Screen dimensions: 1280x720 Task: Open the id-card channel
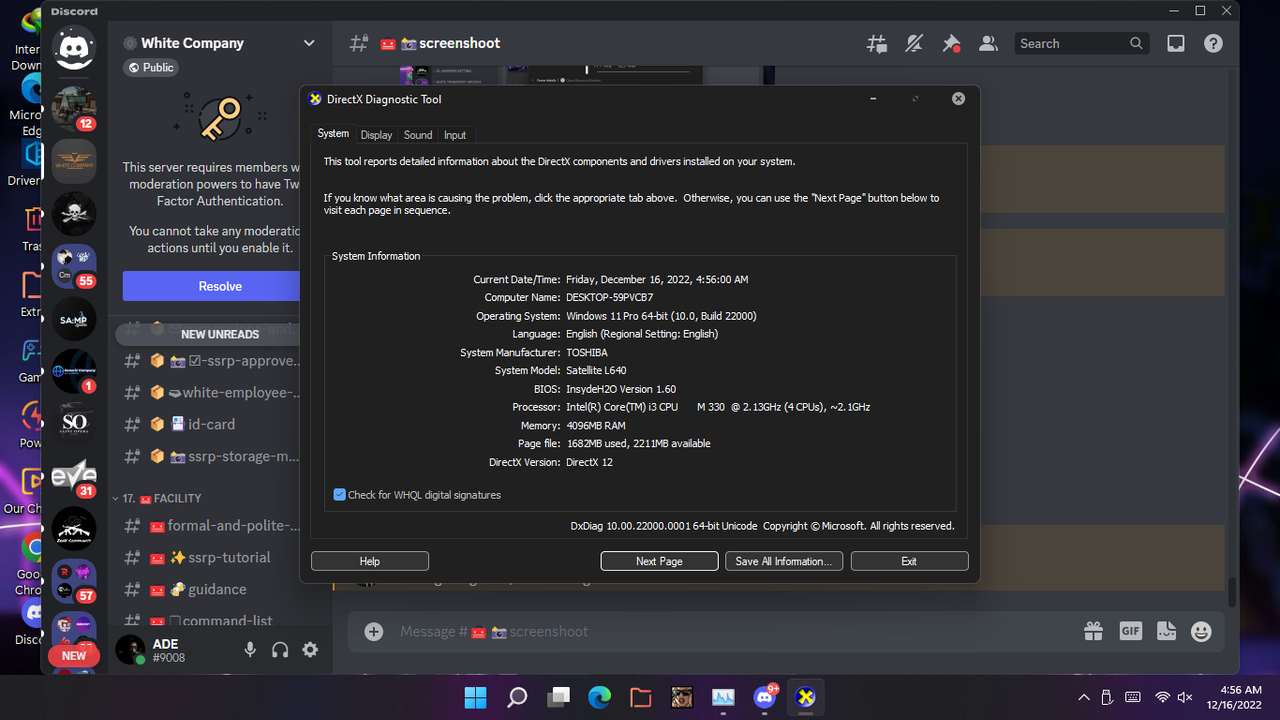211,424
